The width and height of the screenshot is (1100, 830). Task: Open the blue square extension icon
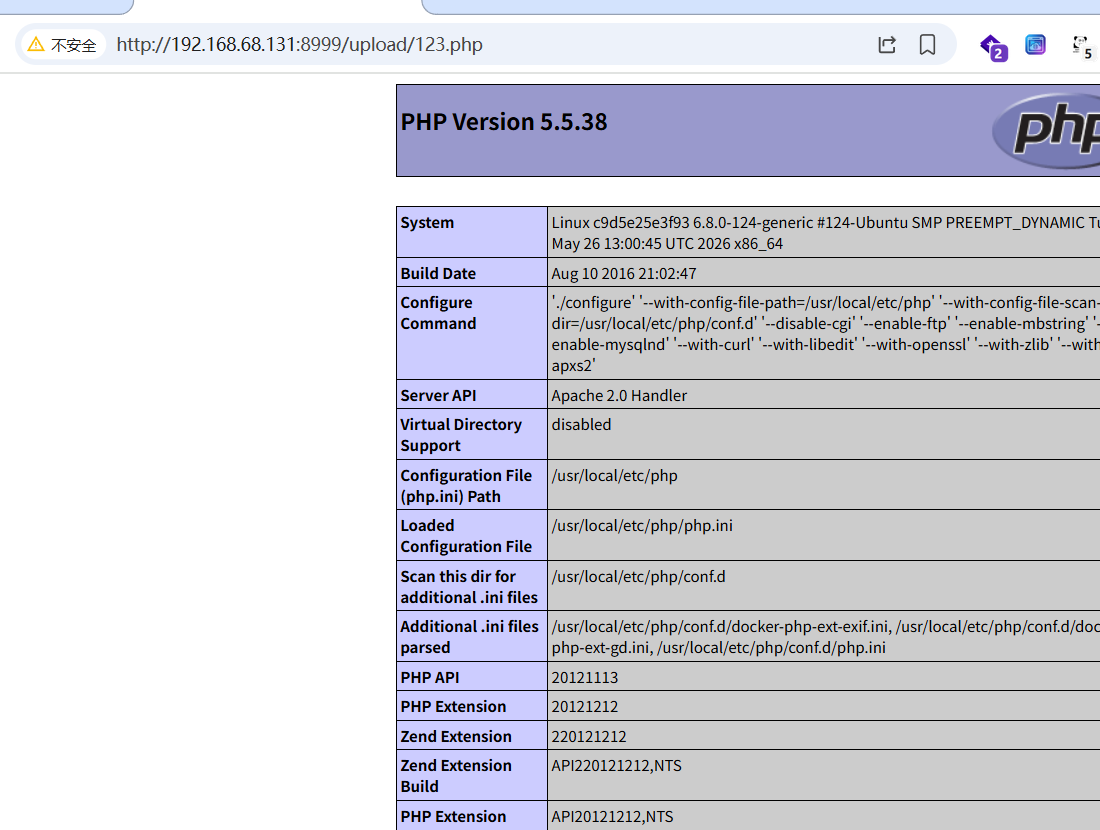click(x=1035, y=45)
